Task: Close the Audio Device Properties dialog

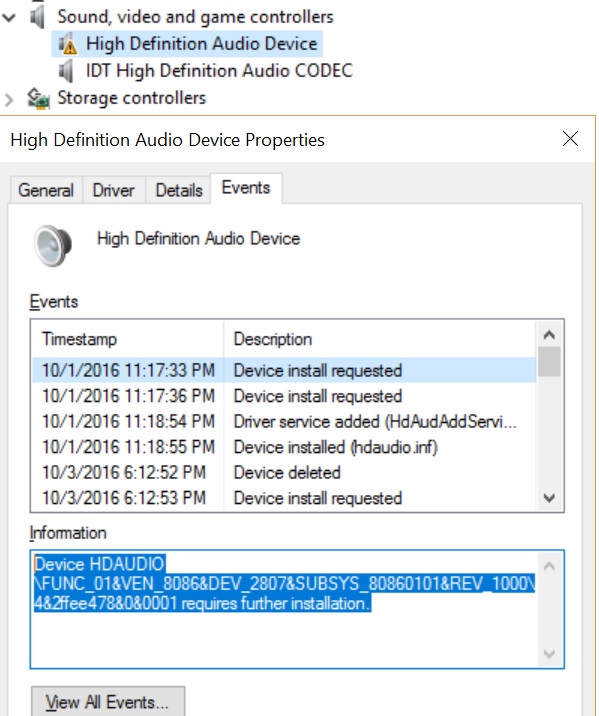Action: pyautogui.click(x=571, y=139)
